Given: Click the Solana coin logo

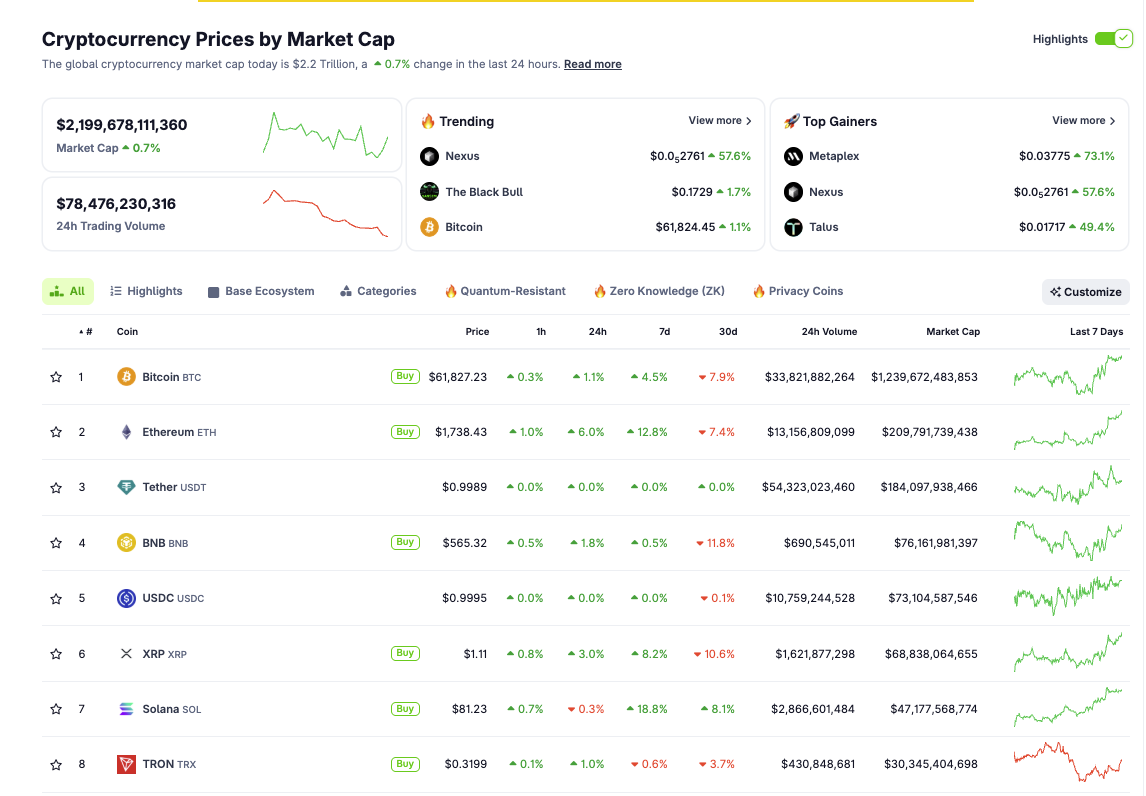Looking at the screenshot, I should [126, 709].
